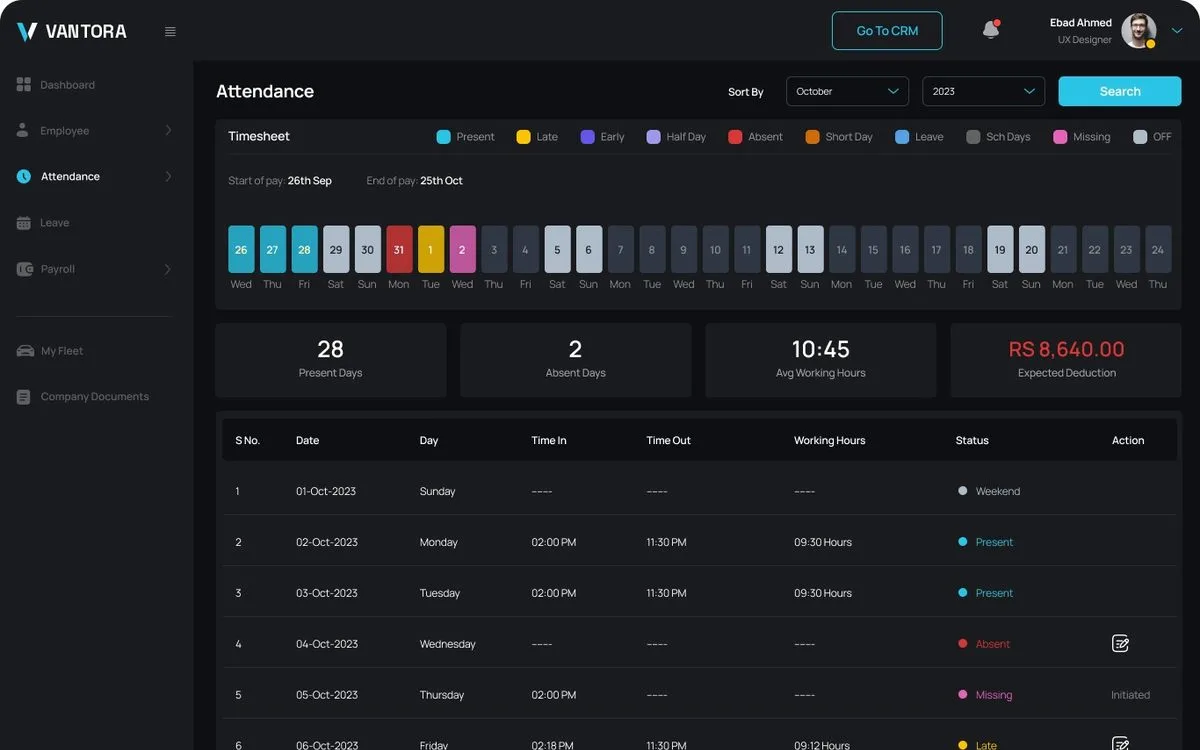Collapse sidebar with hamburger menu icon
Screen dimensions: 1200x750
(170, 31)
